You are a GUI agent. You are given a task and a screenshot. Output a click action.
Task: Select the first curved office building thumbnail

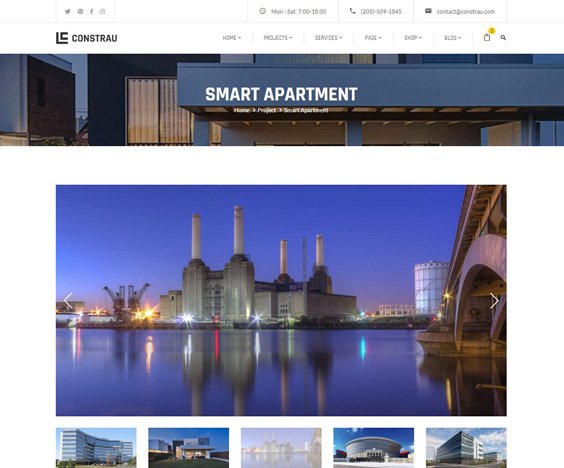[96, 448]
